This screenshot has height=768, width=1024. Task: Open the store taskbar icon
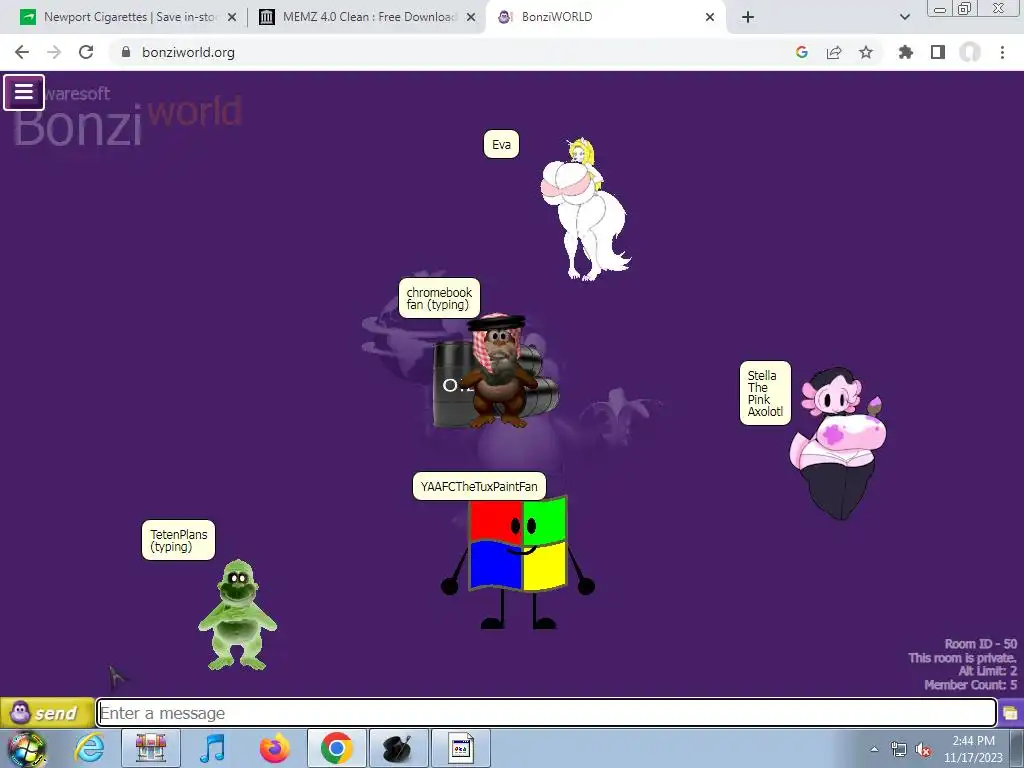[x=151, y=748]
